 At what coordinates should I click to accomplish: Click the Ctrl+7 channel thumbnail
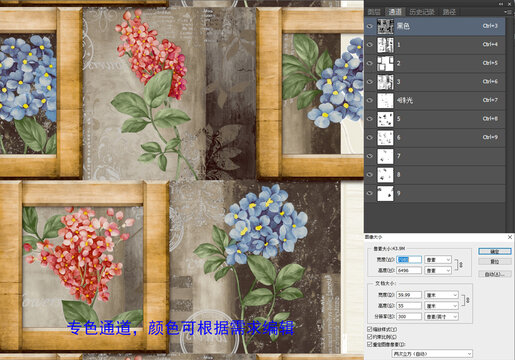[x=385, y=100]
